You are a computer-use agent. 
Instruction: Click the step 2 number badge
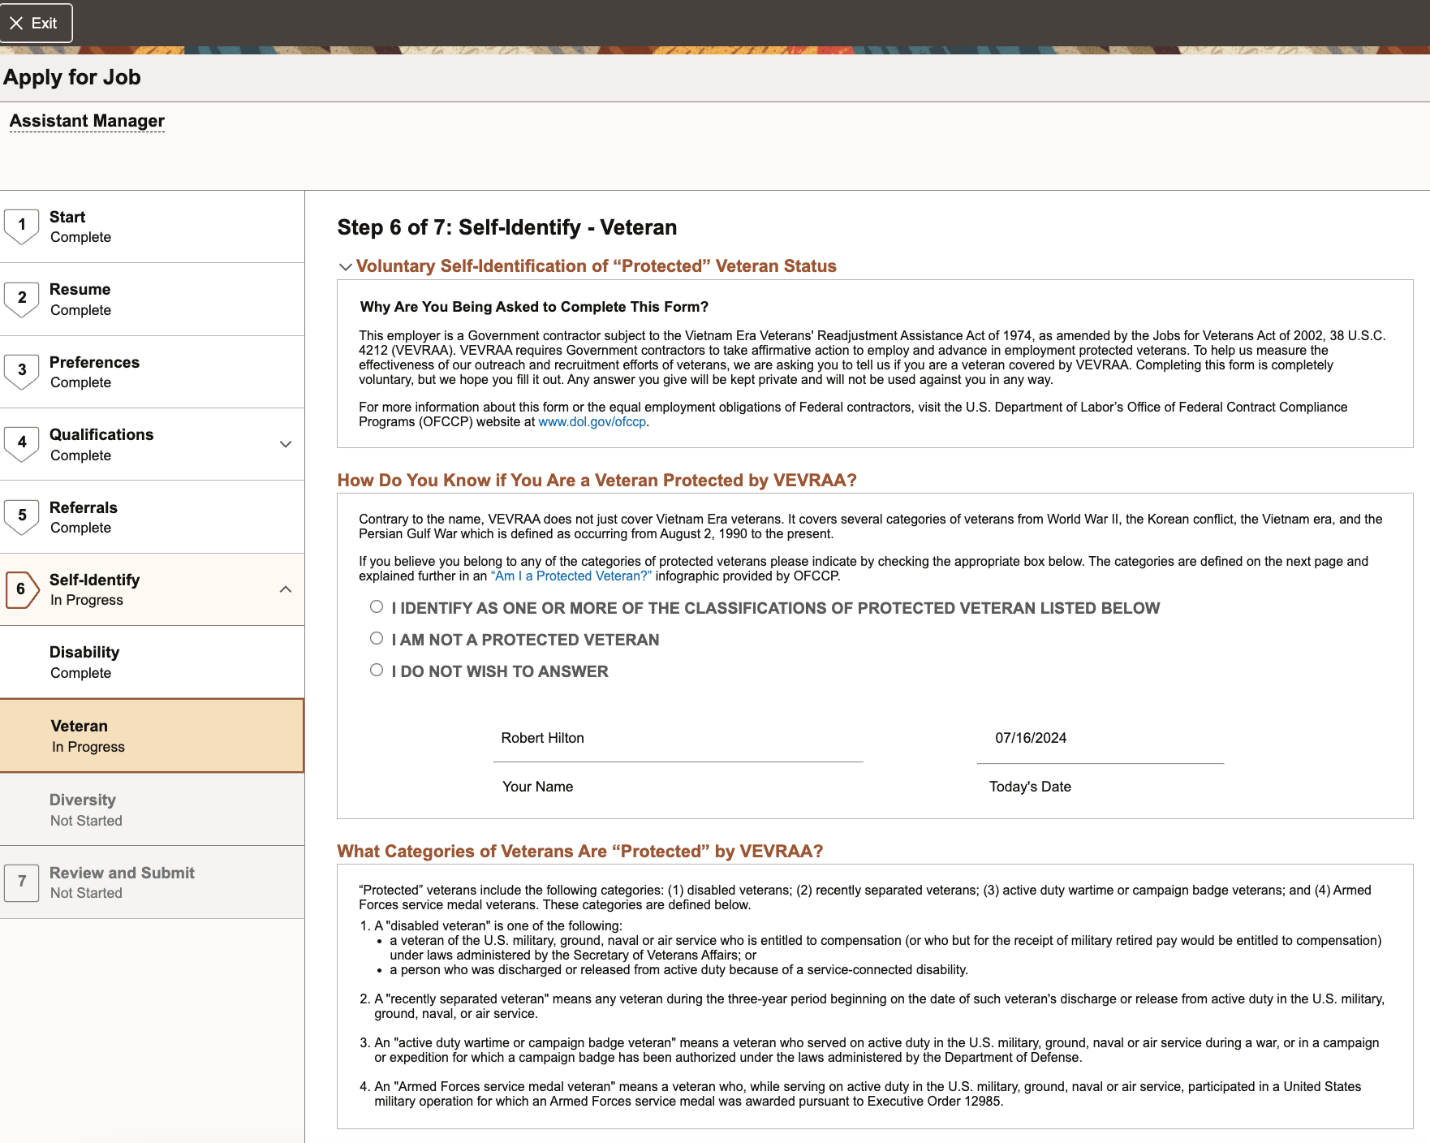click(x=22, y=299)
